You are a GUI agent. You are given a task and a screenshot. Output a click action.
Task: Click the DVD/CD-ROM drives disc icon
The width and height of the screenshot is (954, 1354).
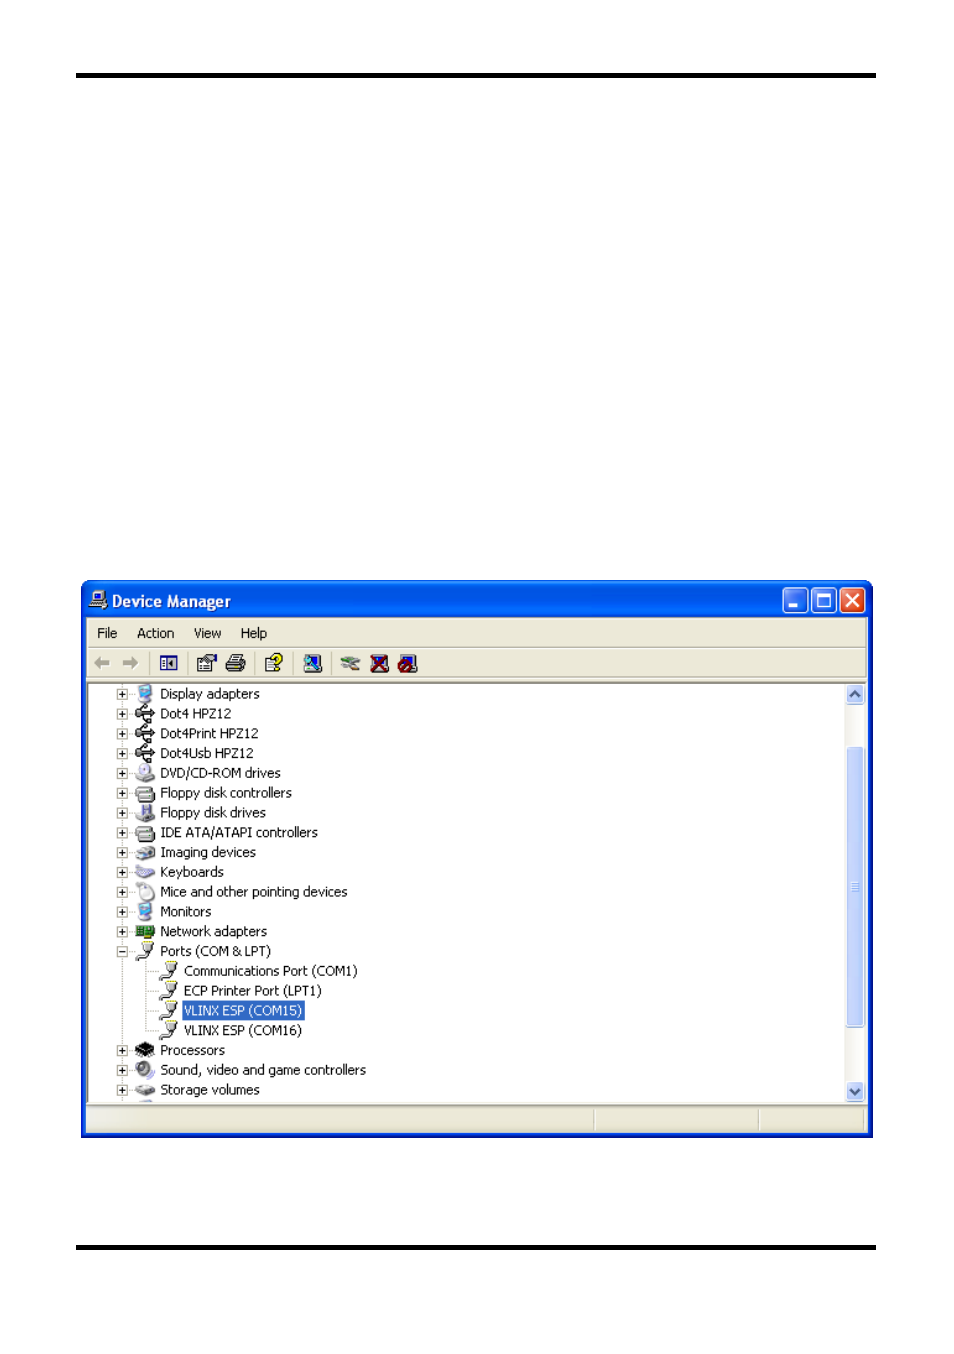(x=145, y=773)
